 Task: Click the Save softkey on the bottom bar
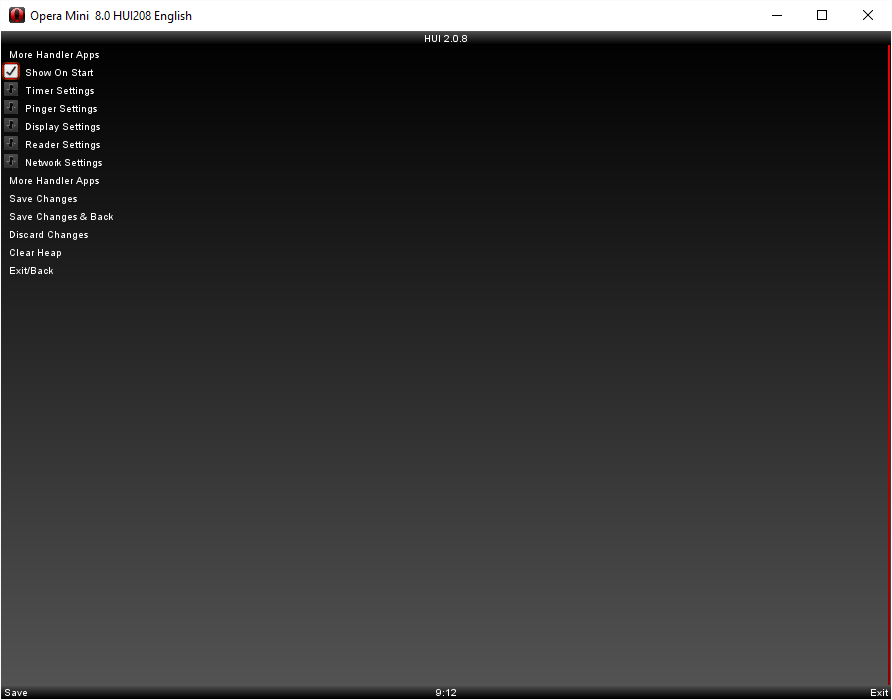coord(16,693)
